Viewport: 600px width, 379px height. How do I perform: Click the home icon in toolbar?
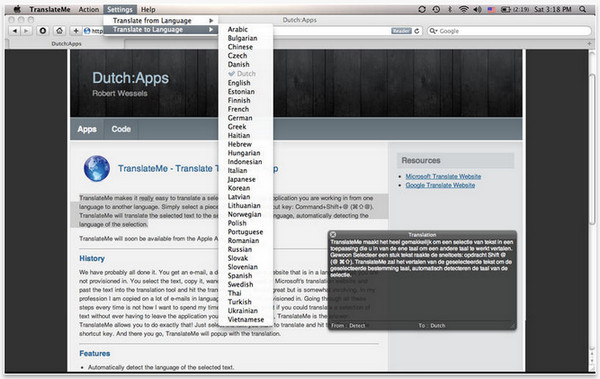pos(59,31)
